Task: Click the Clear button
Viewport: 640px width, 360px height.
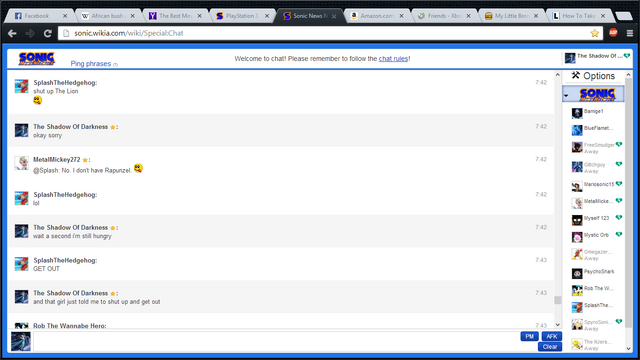Action: pyautogui.click(x=550, y=347)
